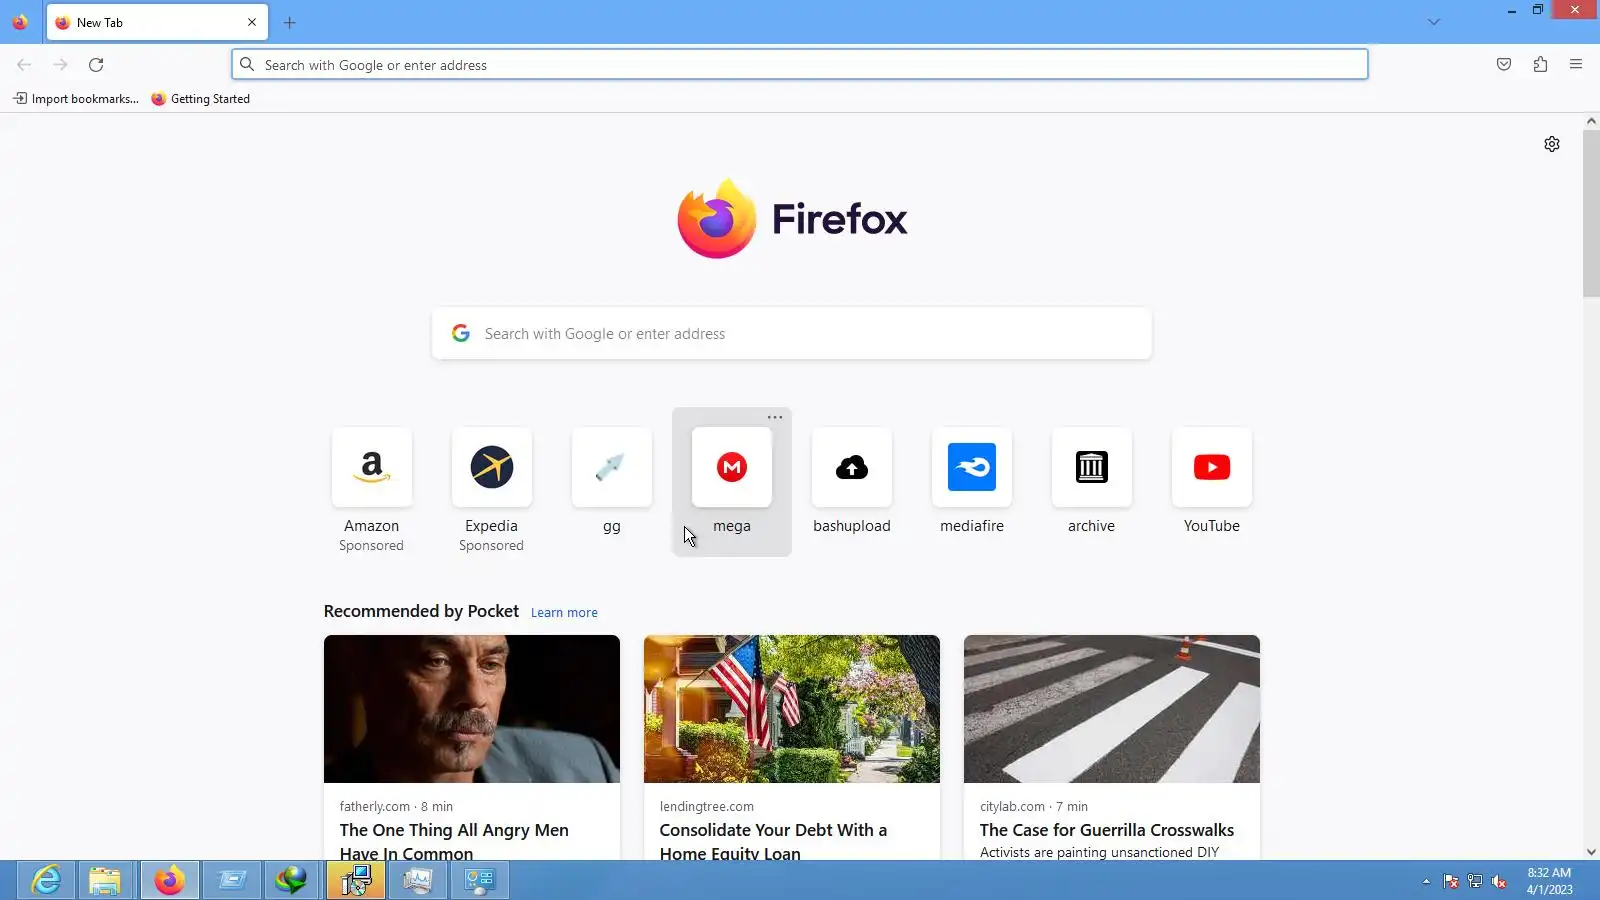Open the Getting Started bookmark

[200, 99]
